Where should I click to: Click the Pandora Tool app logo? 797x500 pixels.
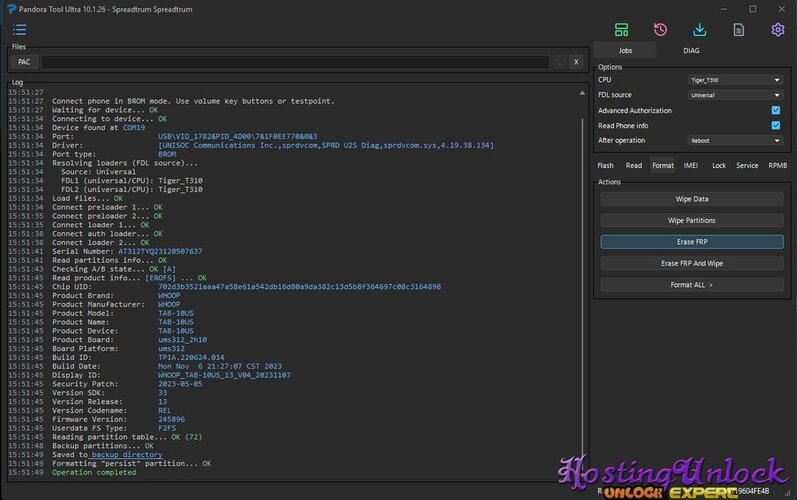[11, 9]
